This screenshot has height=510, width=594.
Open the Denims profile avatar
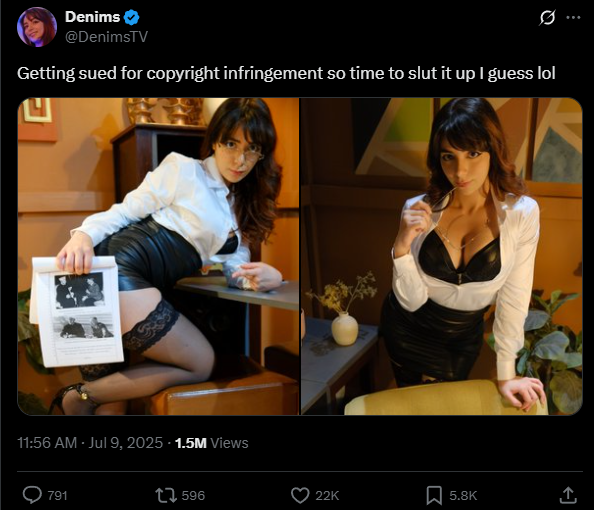click(37, 27)
